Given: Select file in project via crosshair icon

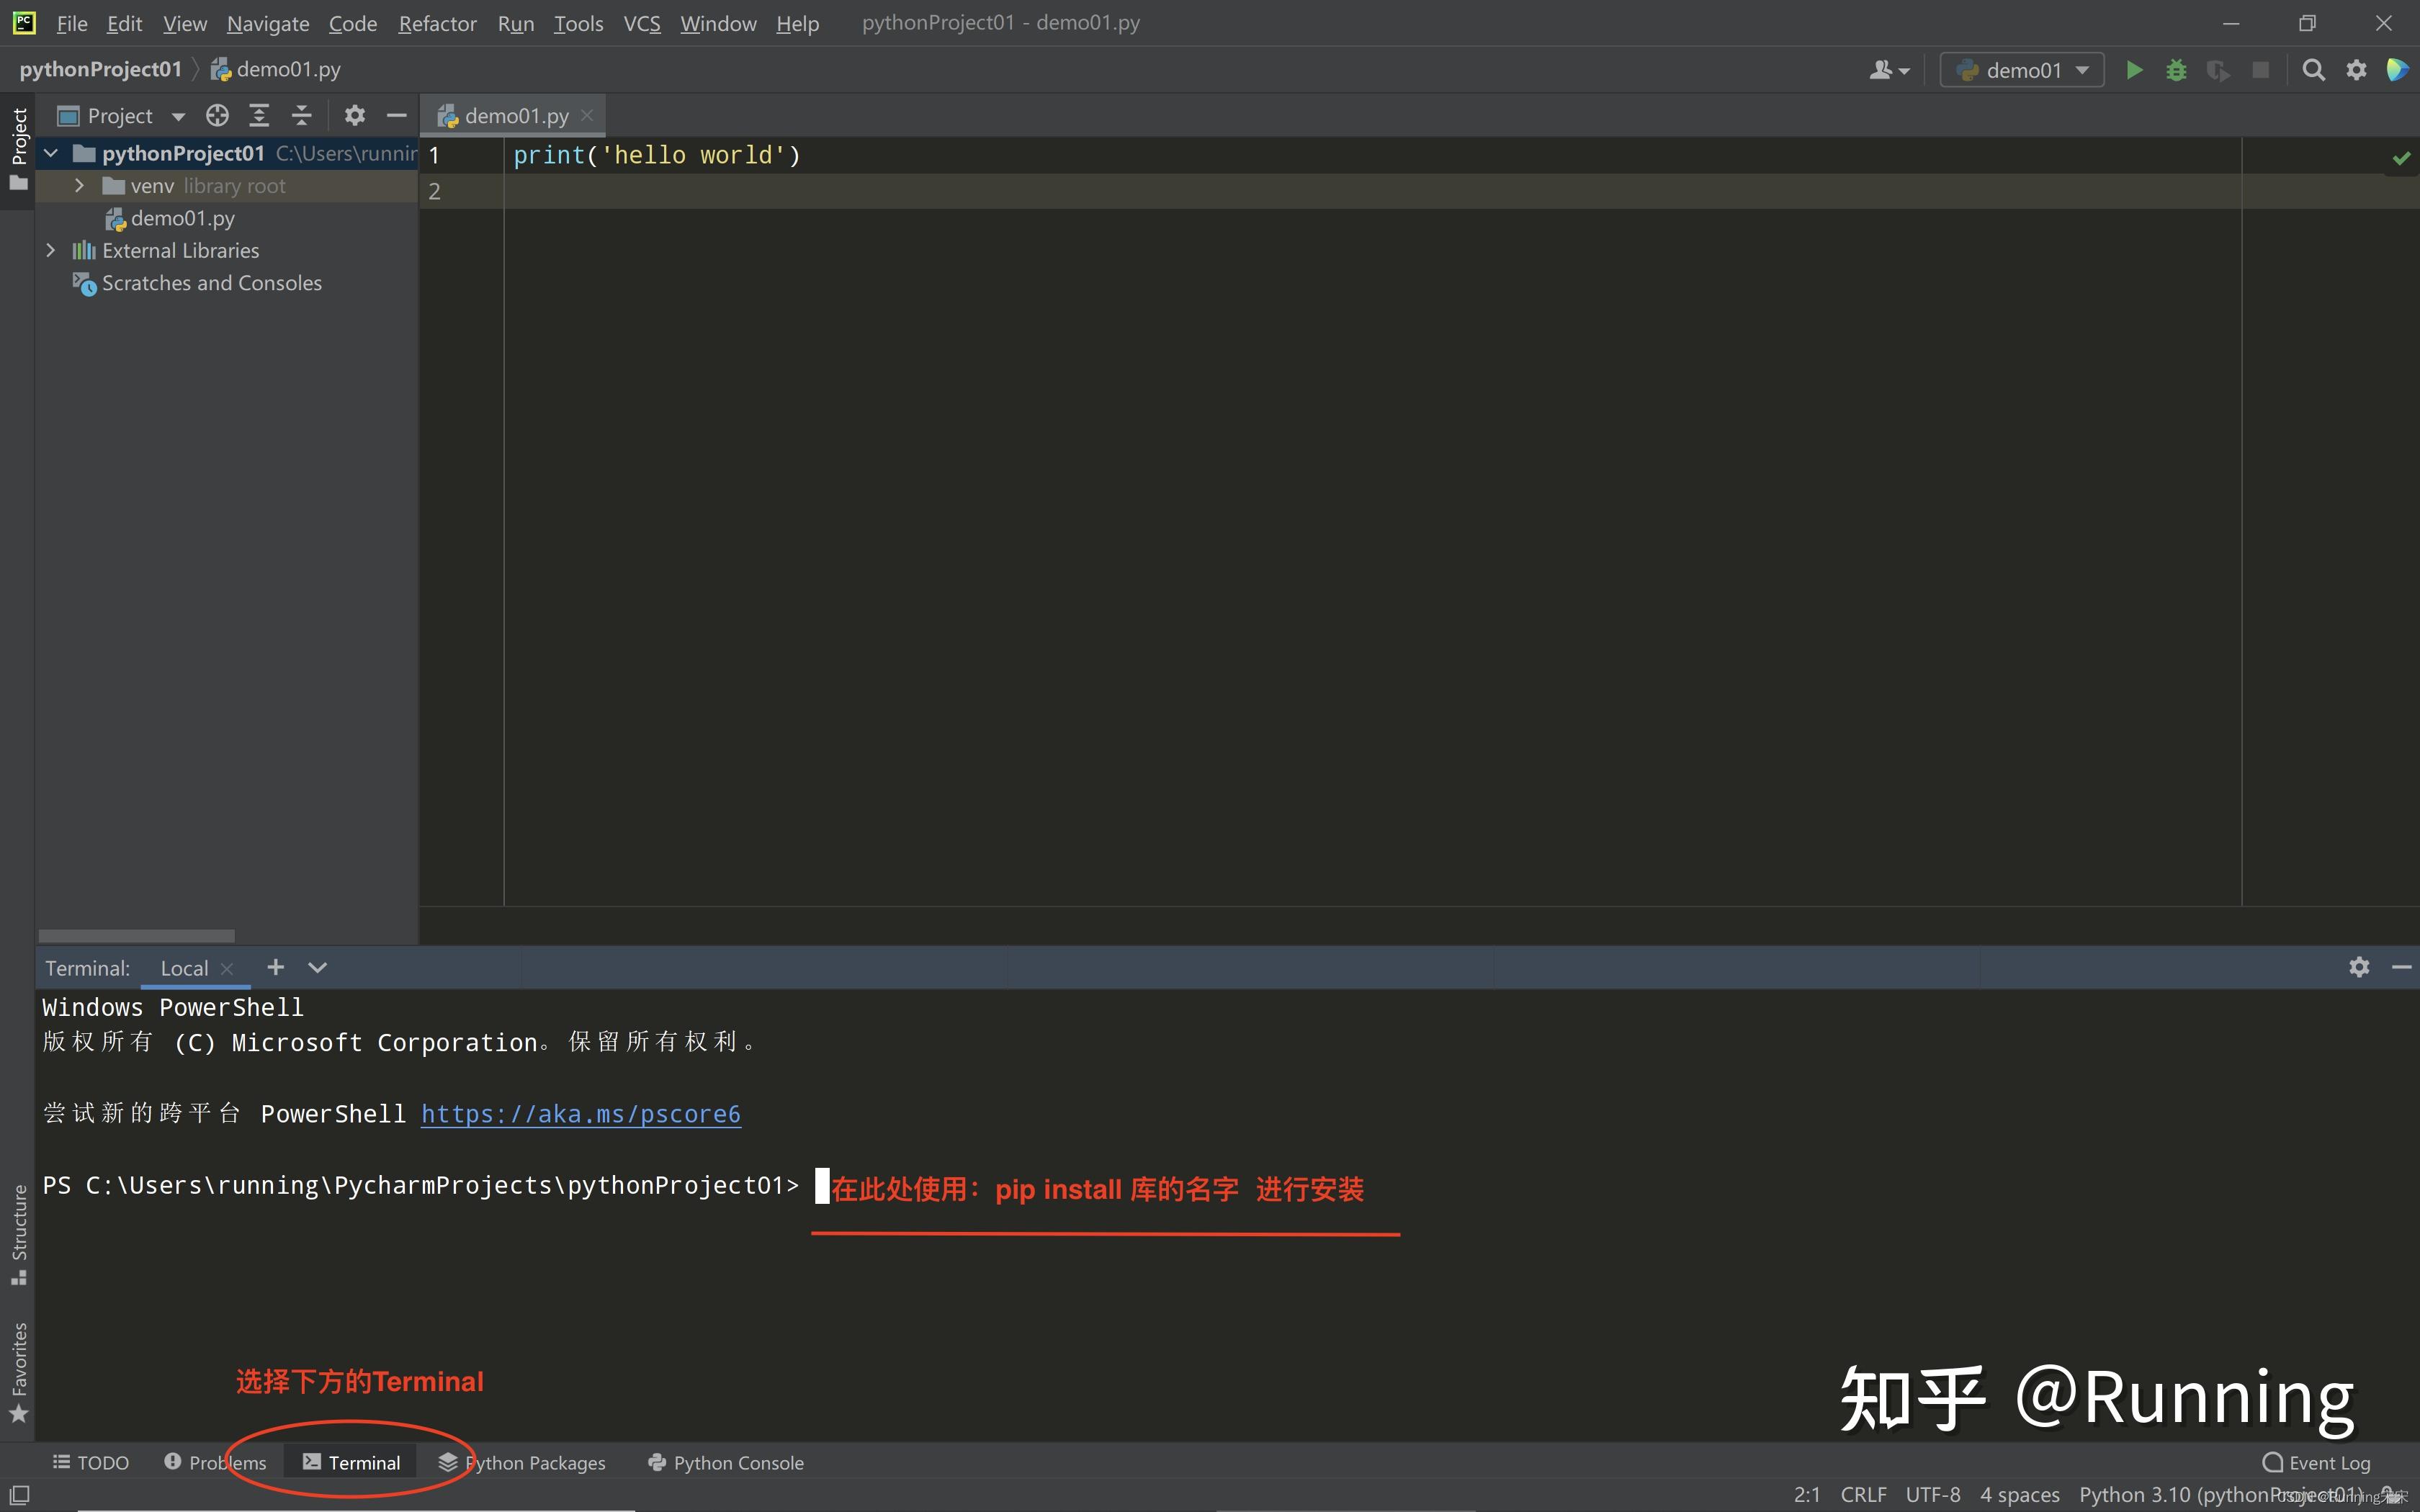Looking at the screenshot, I should (x=217, y=115).
